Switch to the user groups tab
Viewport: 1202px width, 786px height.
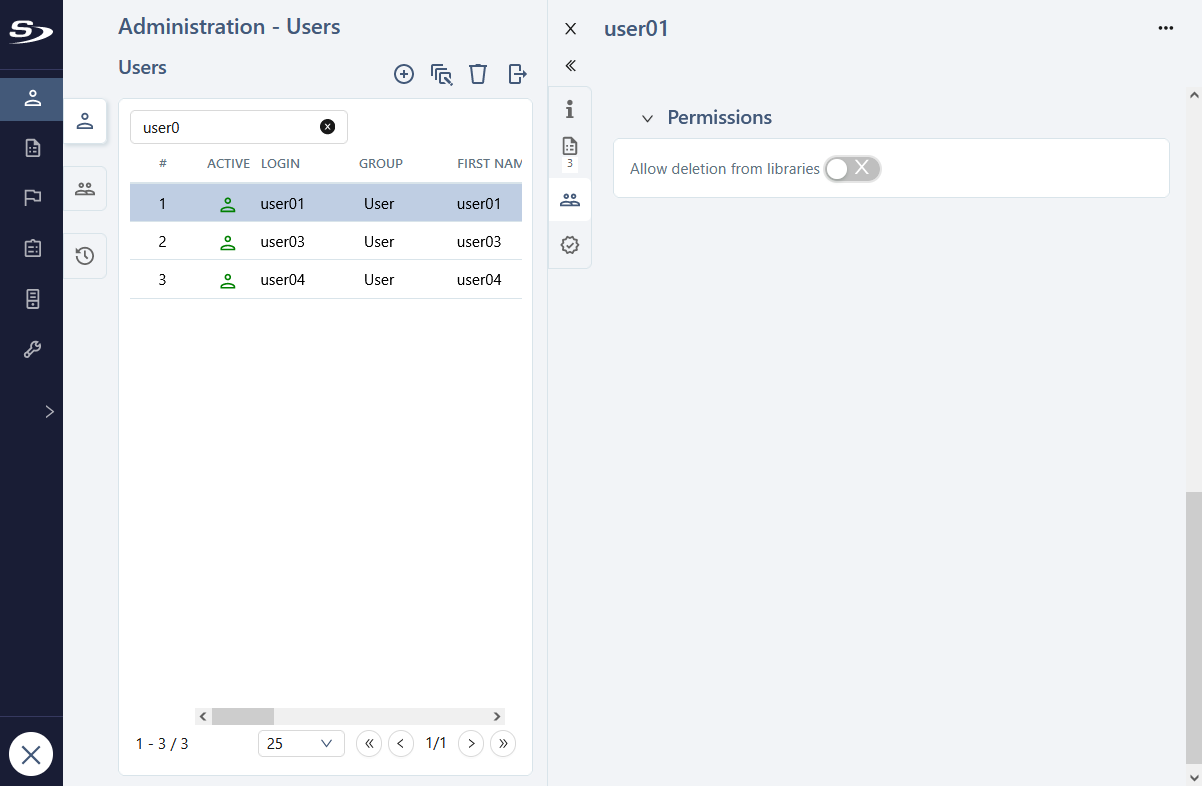click(x=85, y=188)
